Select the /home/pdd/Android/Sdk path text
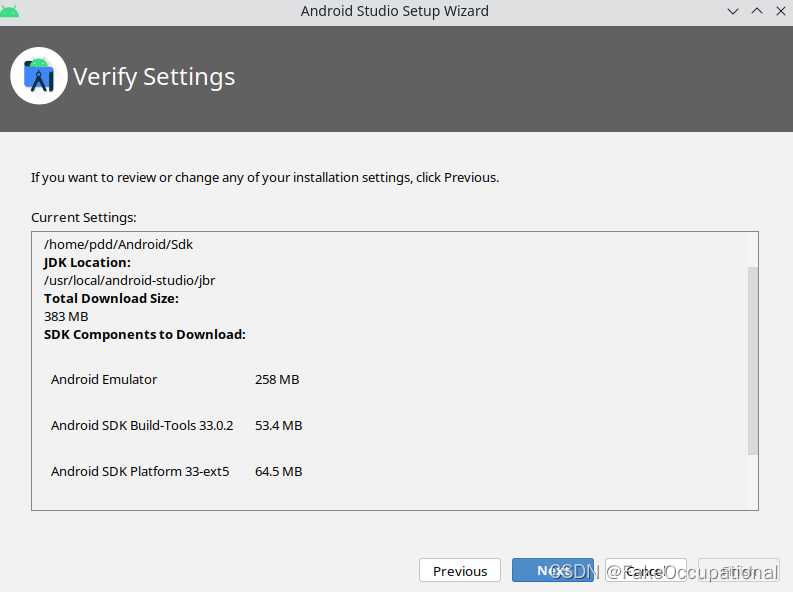793x592 pixels. pyautogui.click(x=118, y=244)
